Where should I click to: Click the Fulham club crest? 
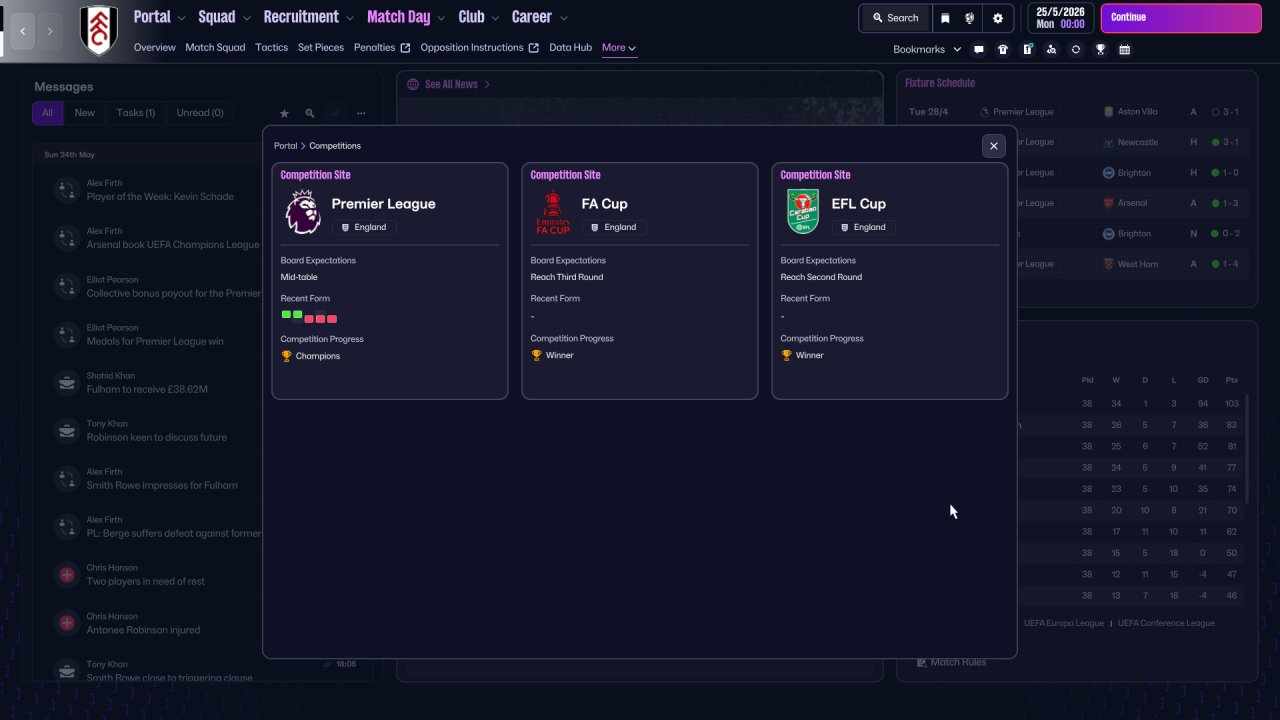(98, 30)
